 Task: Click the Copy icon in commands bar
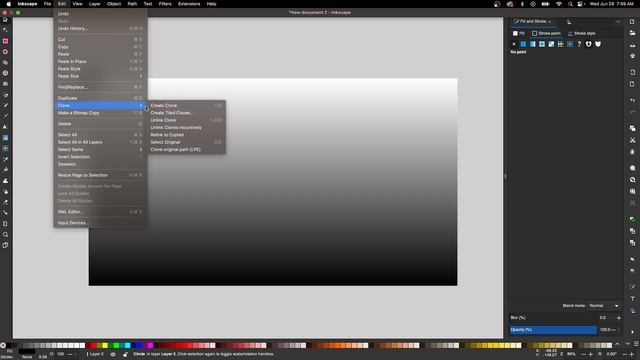point(632,128)
